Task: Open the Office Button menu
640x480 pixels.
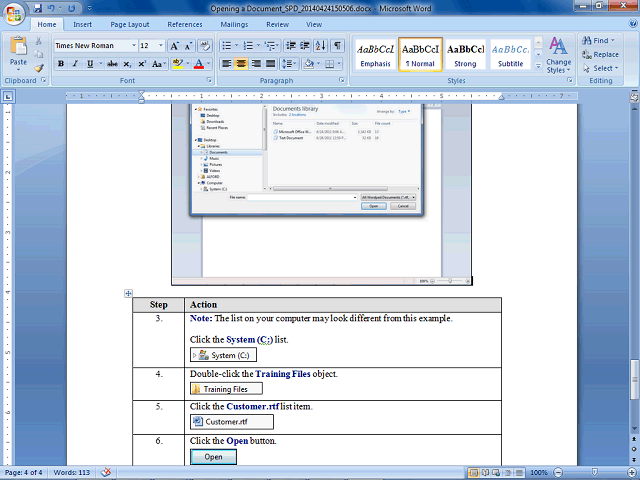Action: [x=13, y=15]
